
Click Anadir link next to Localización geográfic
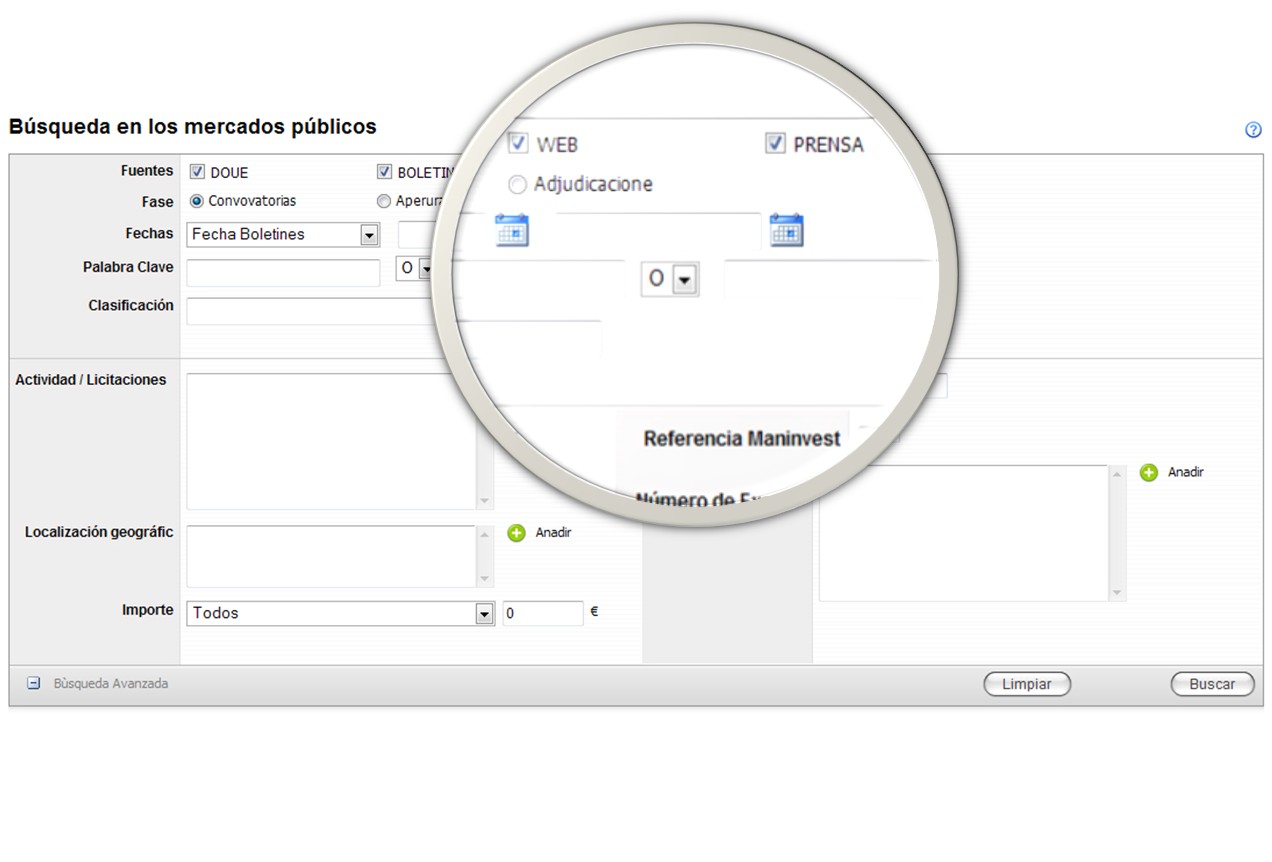pos(553,533)
